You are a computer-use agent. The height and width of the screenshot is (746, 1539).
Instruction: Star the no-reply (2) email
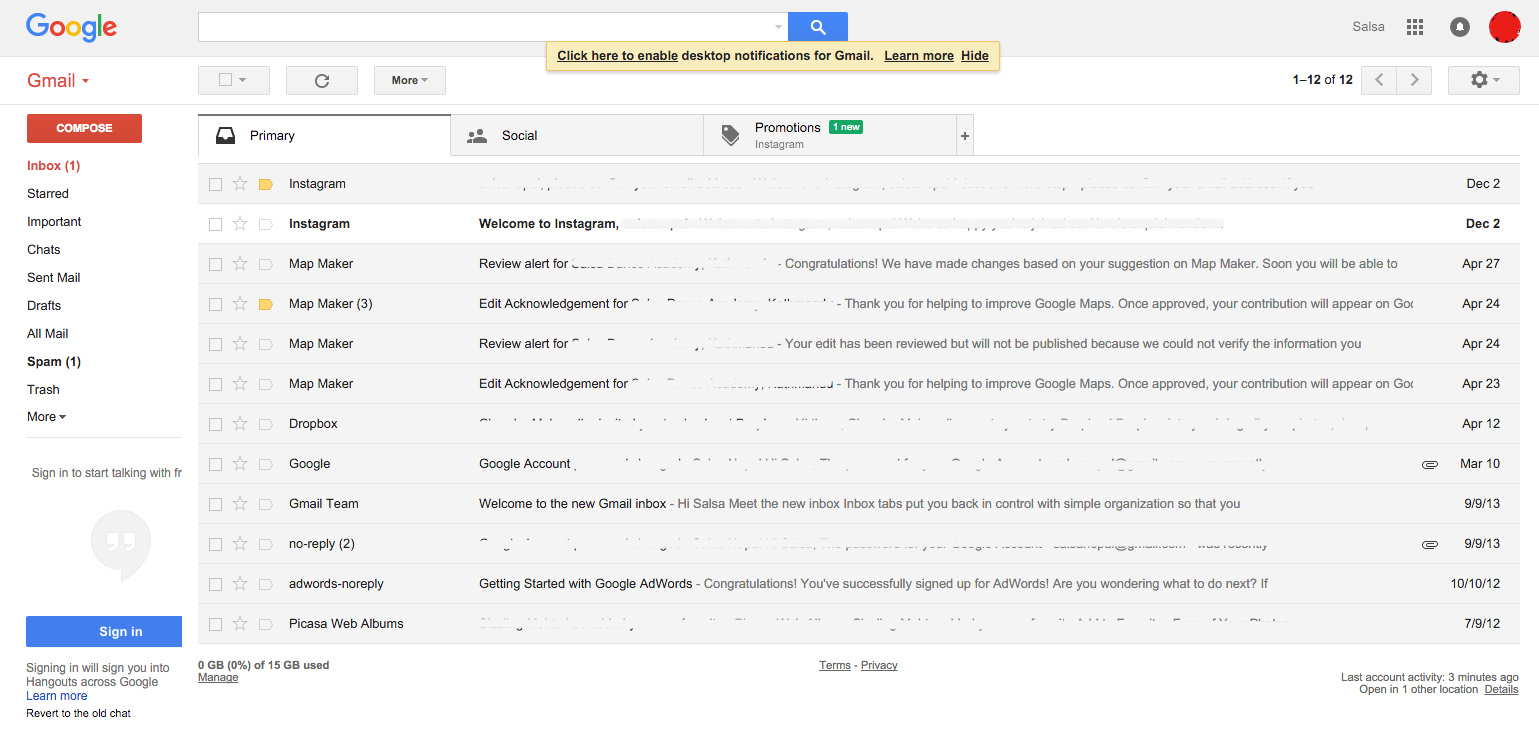coord(240,544)
